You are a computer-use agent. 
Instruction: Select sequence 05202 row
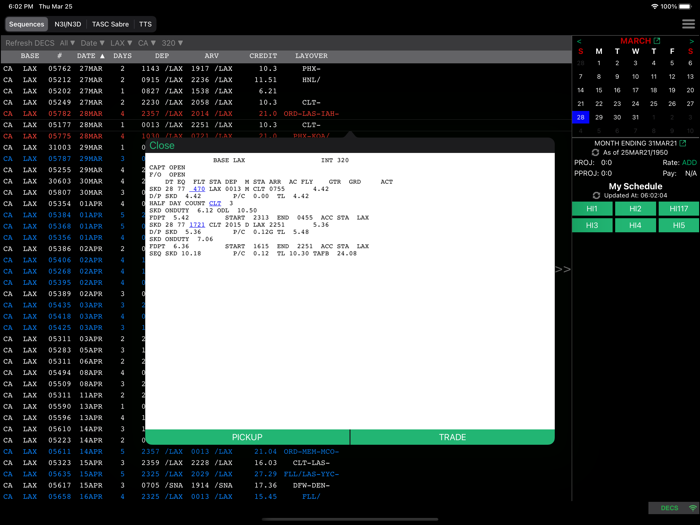point(286,91)
